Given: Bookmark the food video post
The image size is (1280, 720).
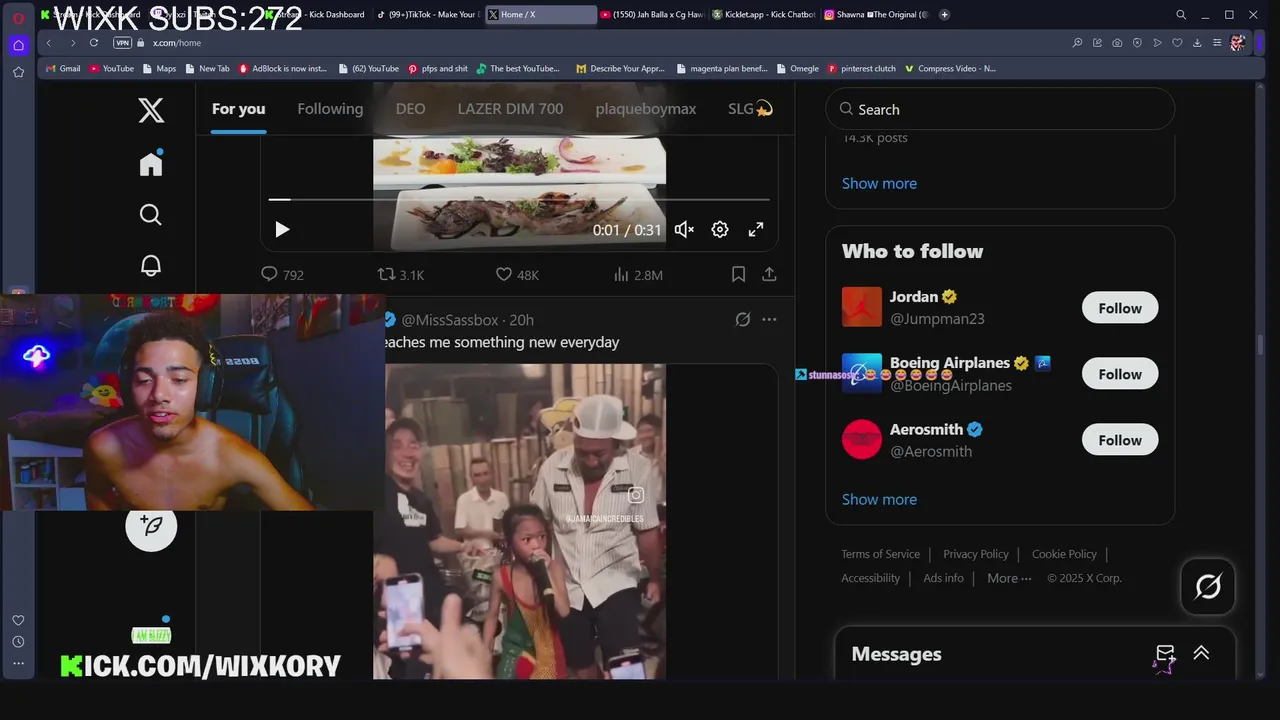Looking at the screenshot, I should 738,274.
